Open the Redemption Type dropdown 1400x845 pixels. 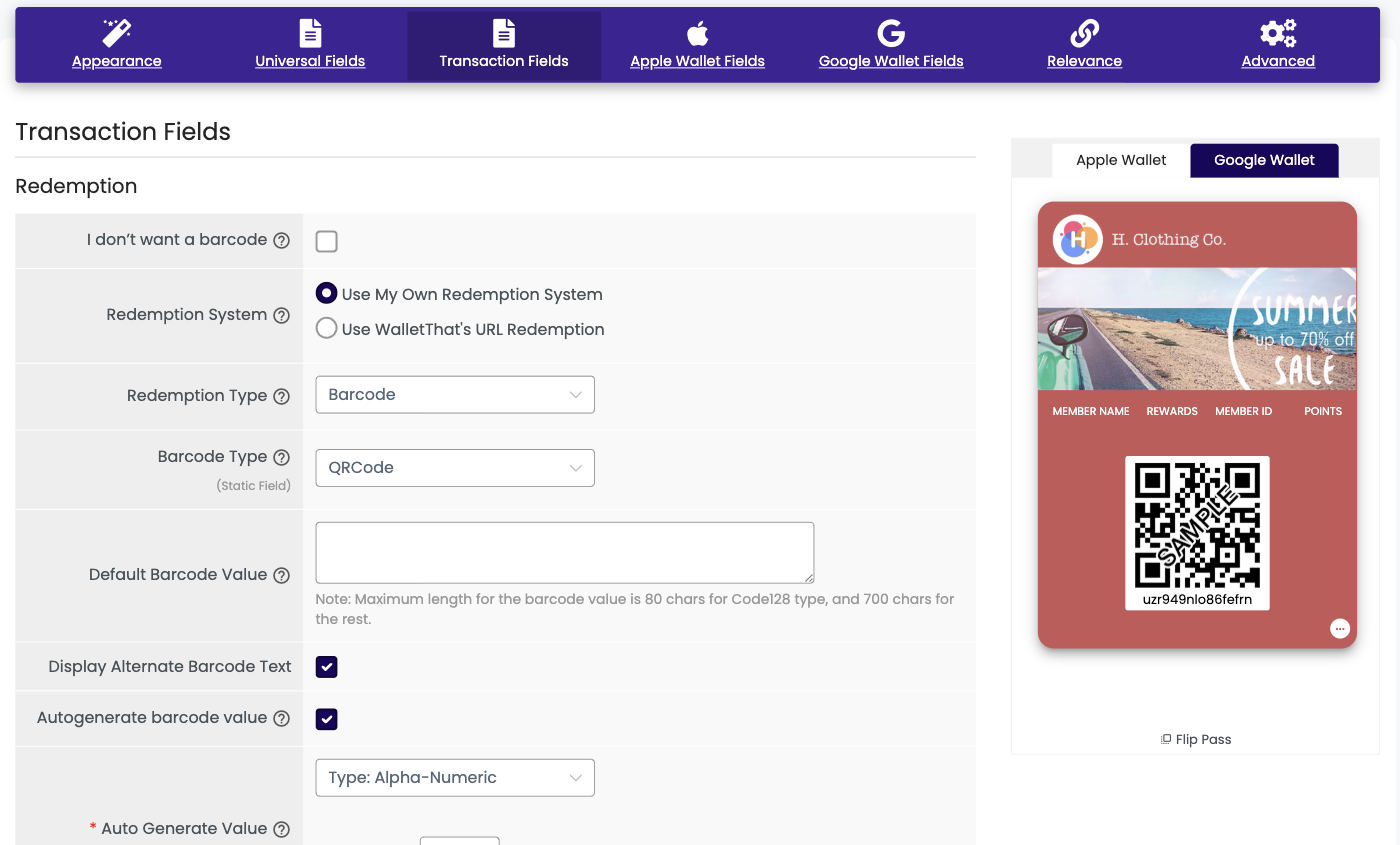pyautogui.click(x=455, y=395)
